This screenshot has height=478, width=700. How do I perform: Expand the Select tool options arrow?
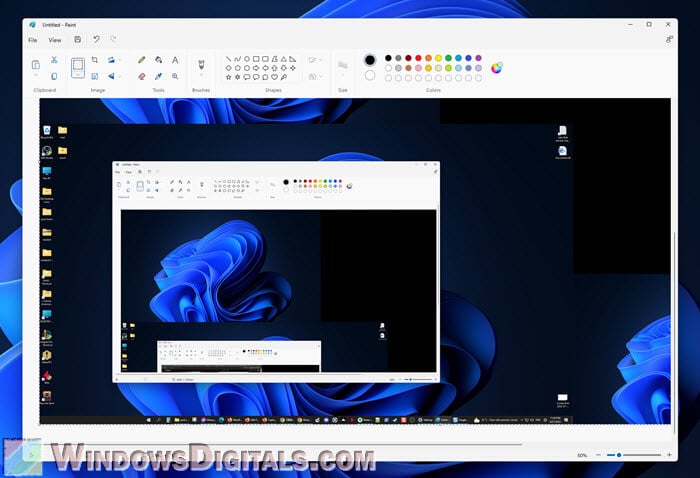[x=78, y=75]
